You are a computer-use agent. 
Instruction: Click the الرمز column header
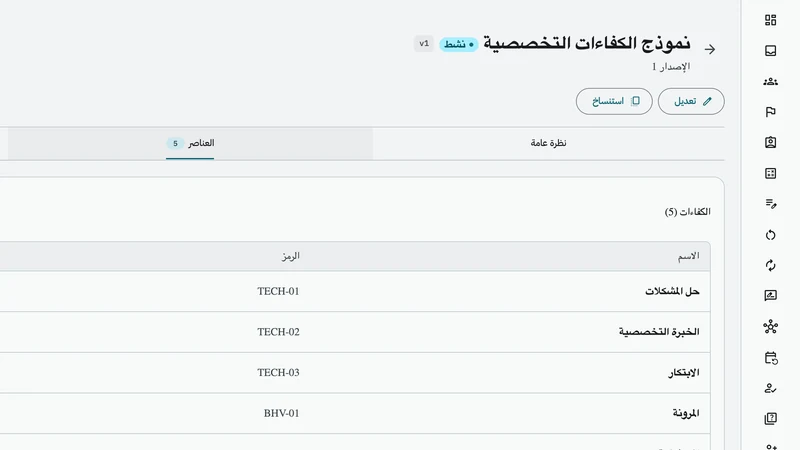pos(290,256)
